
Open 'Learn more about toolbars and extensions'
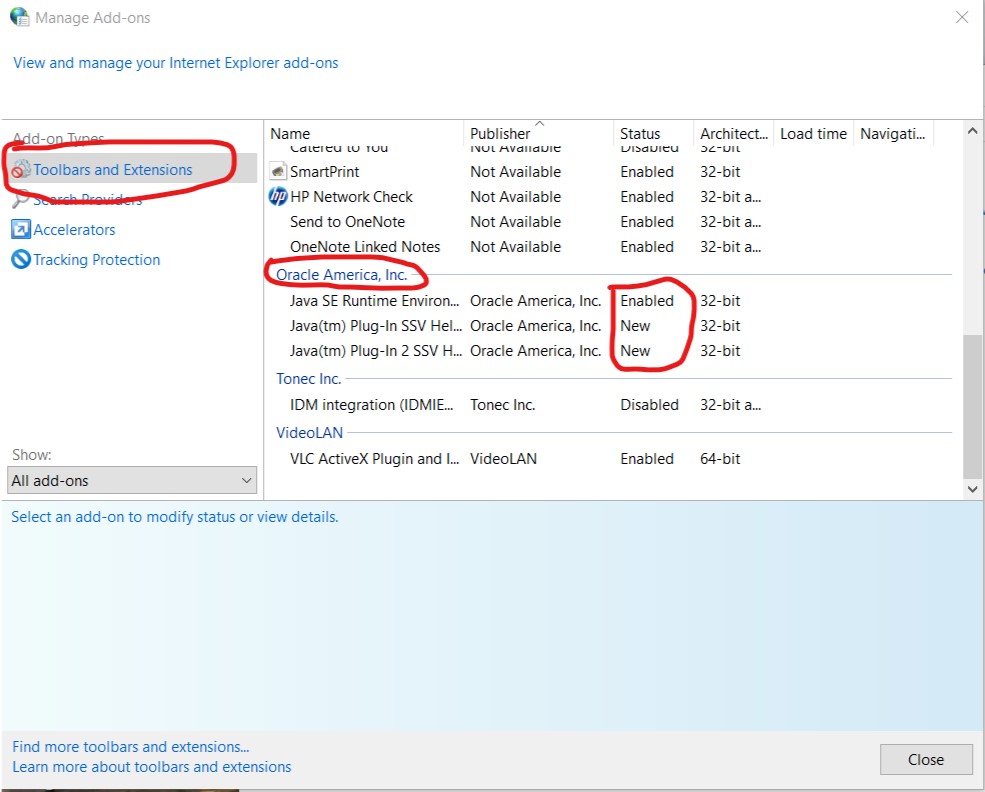coord(152,766)
